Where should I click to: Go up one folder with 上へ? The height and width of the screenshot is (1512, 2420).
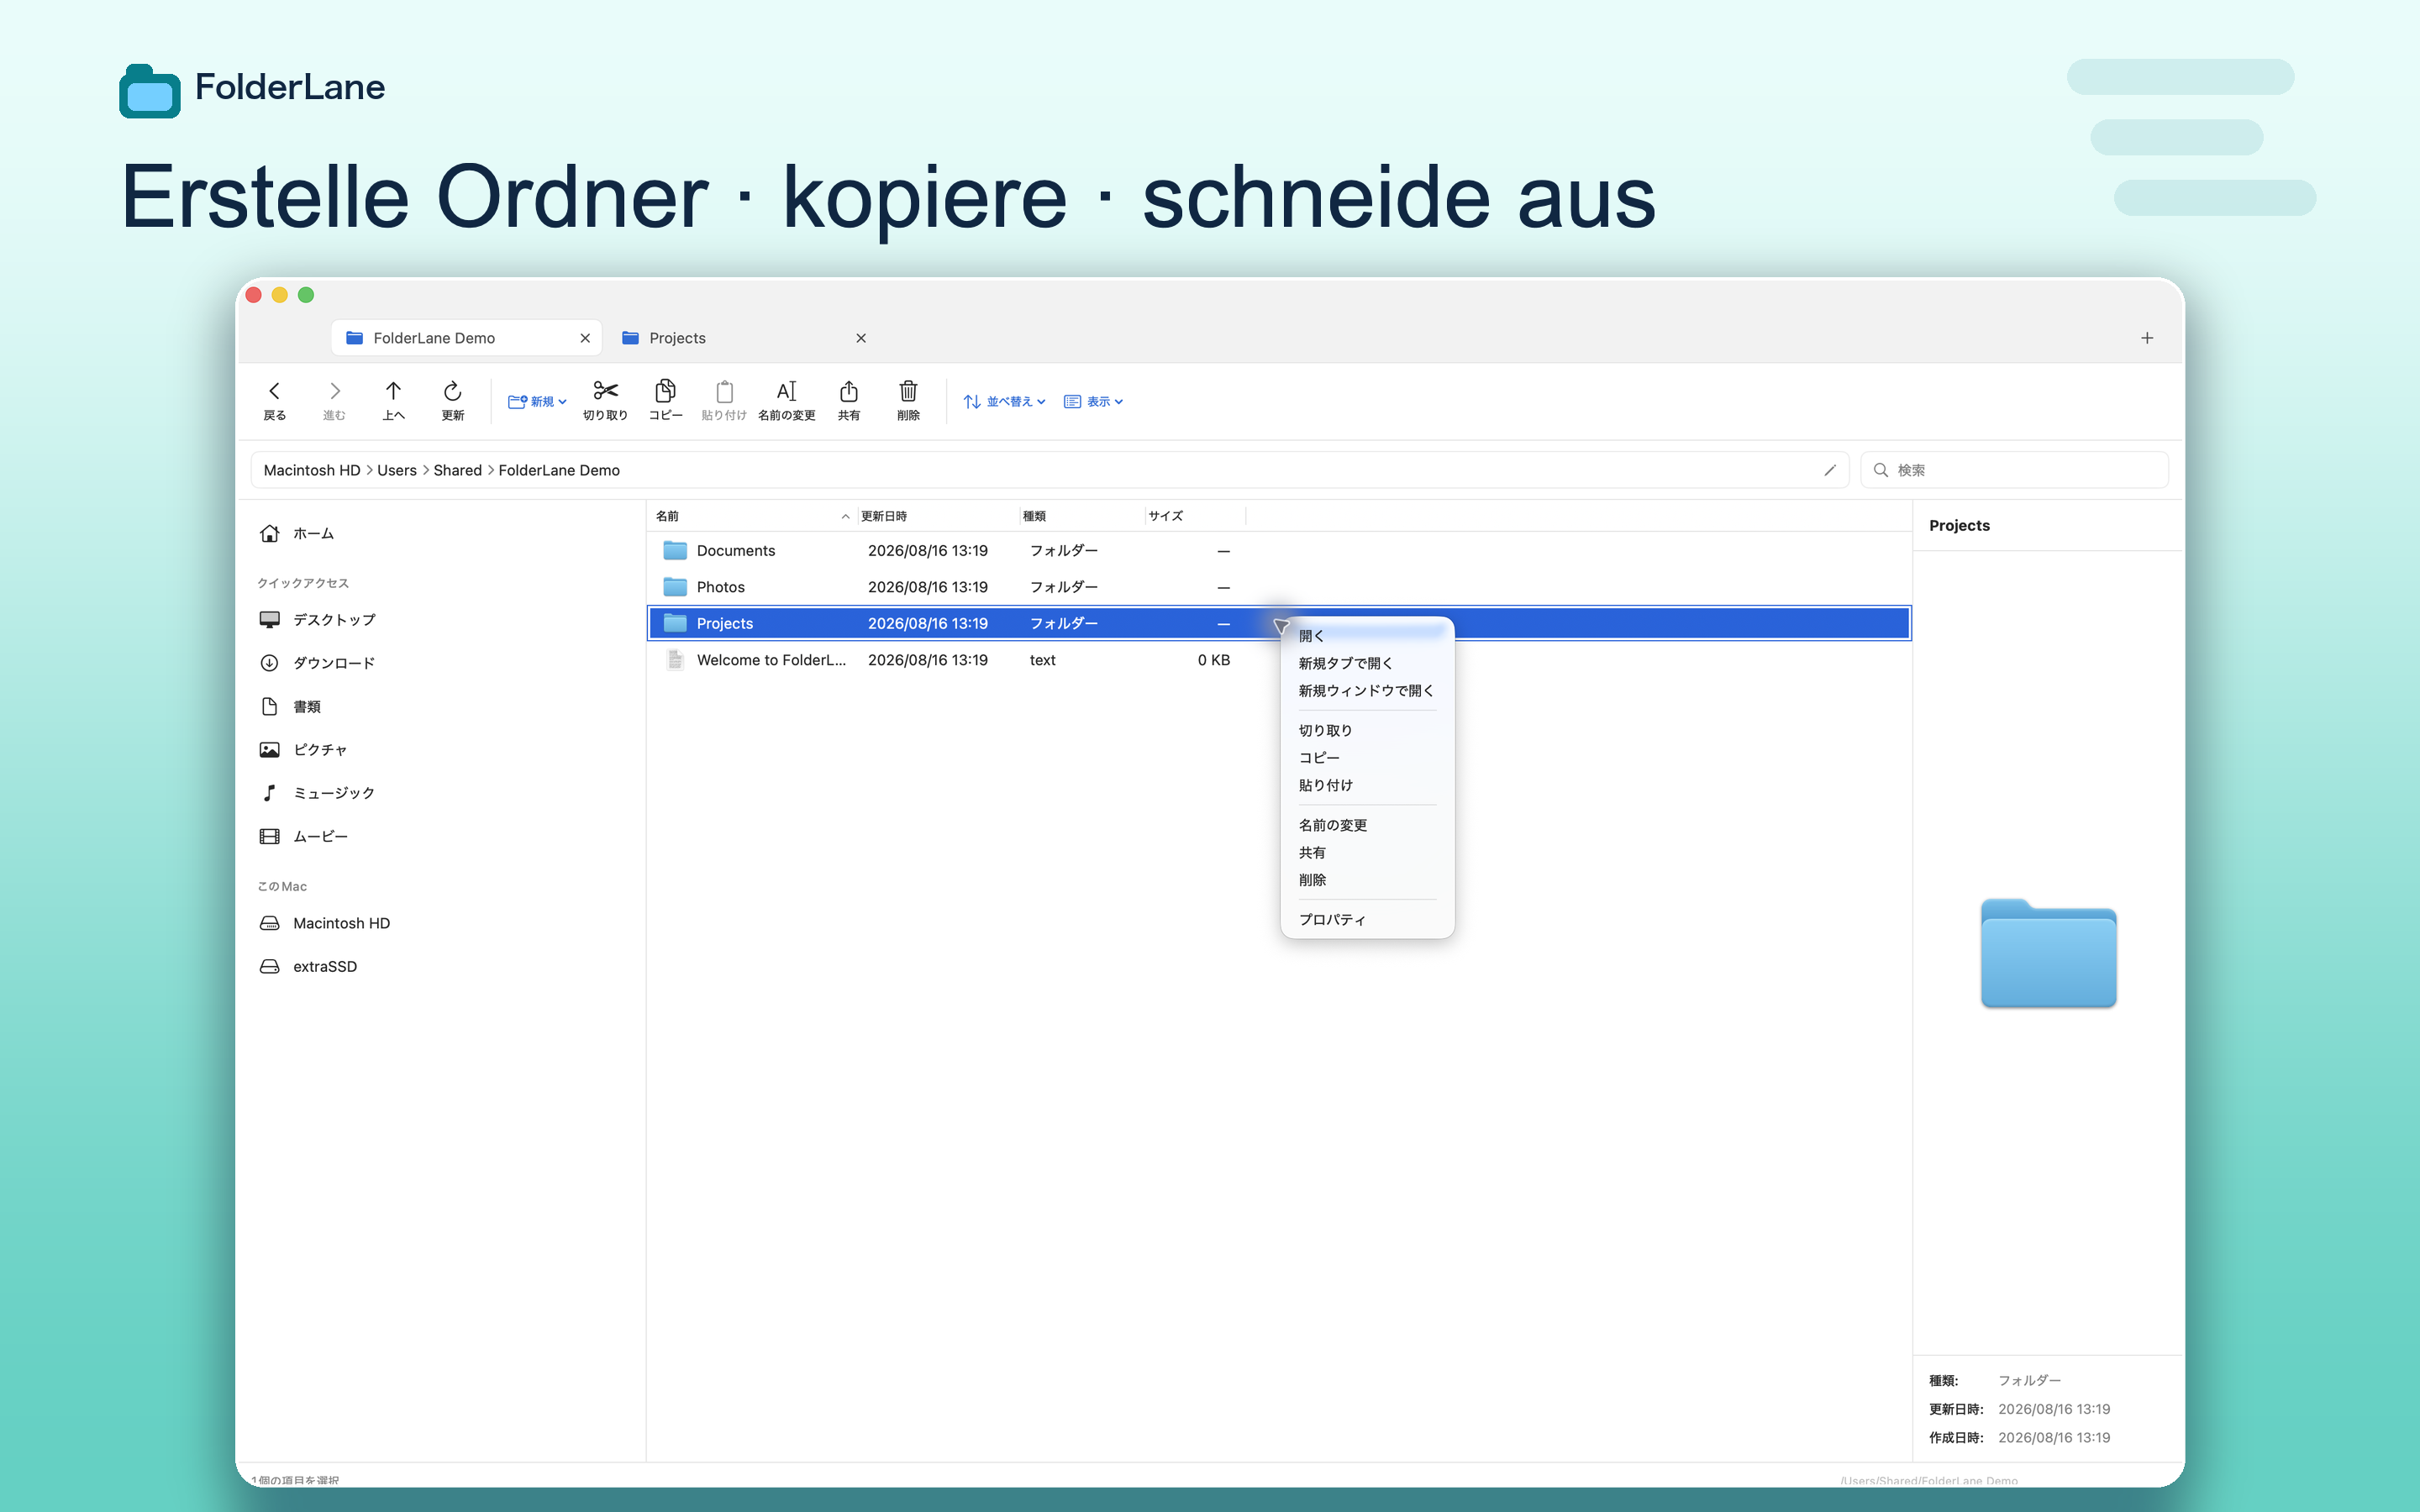point(393,391)
